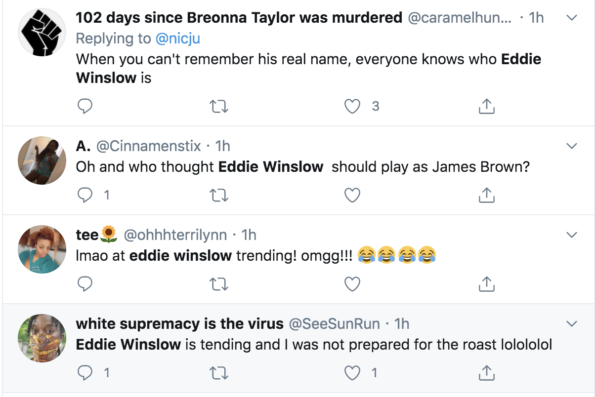Screen dimensions: 595x397
Task: Open the @ohhhterrilynn tweet options chevron
Action: (x=571, y=235)
